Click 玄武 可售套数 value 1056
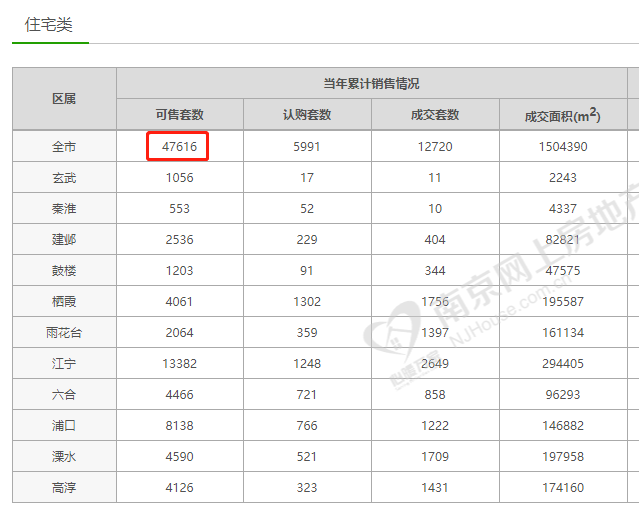 (x=179, y=178)
